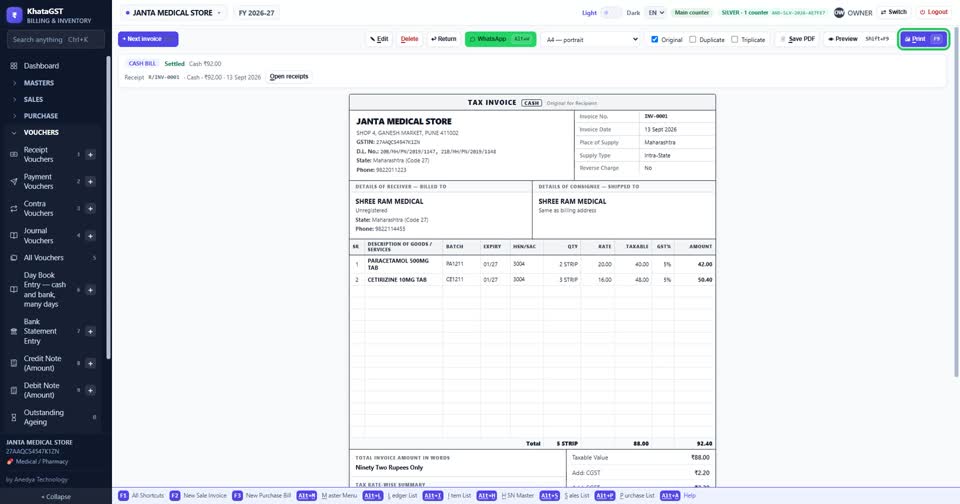Click the Outstanding Ageing hourglass icon
Image resolution: width=960 pixels, height=504 pixels.
[13, 417]
